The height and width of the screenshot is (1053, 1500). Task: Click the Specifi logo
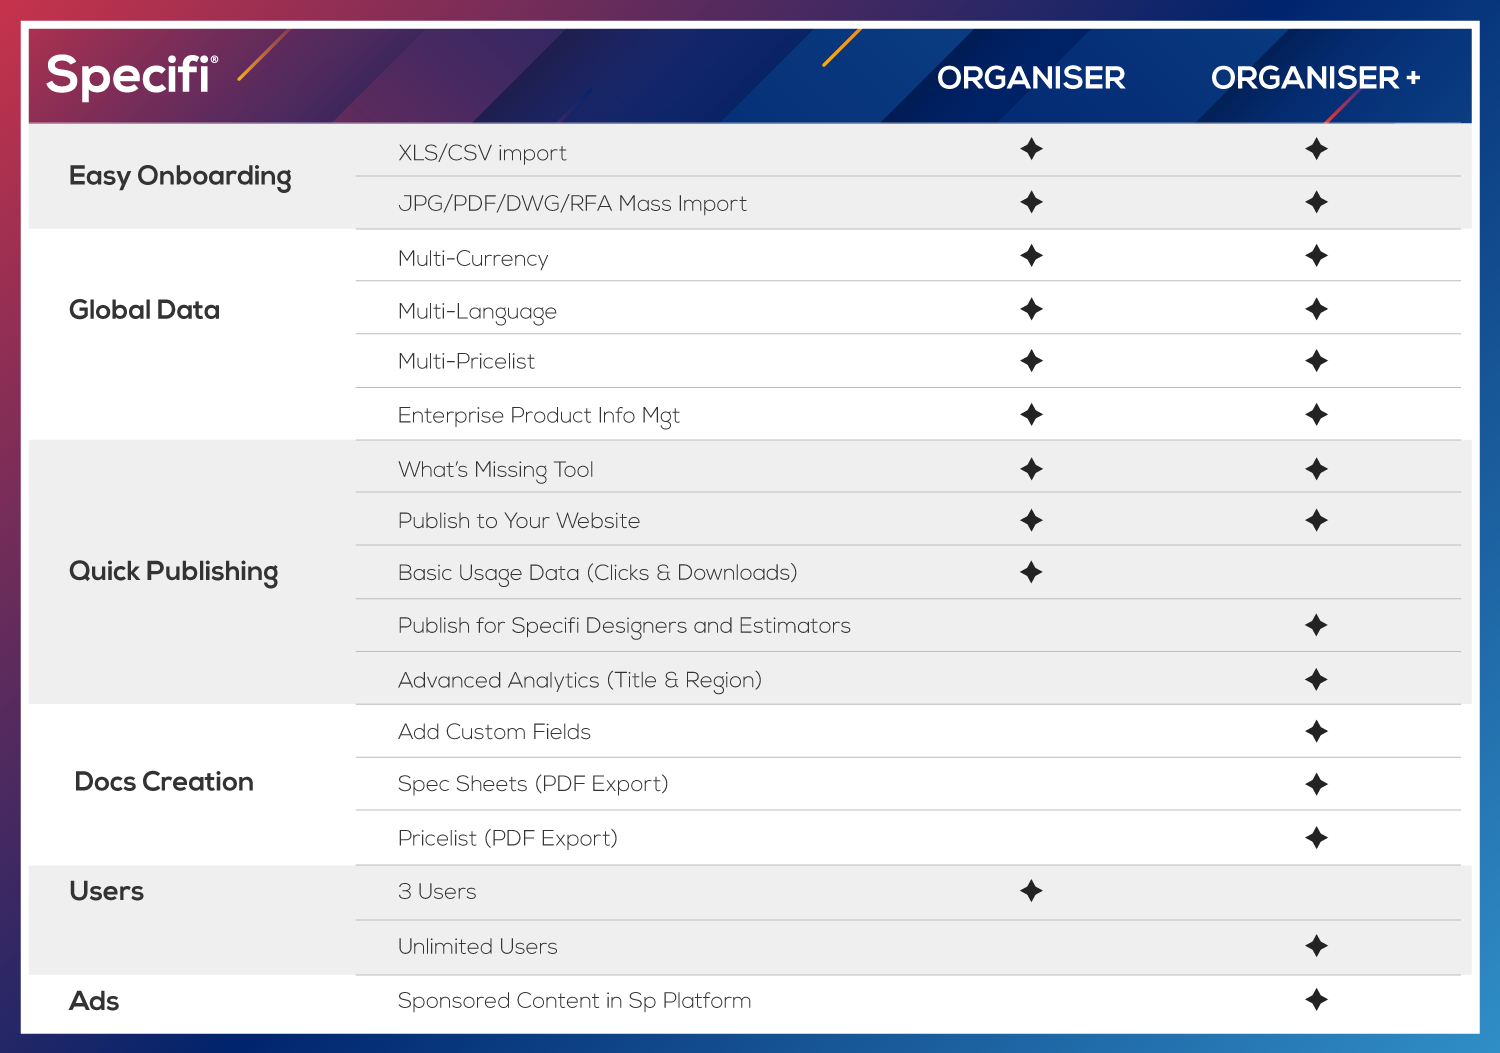132,75
